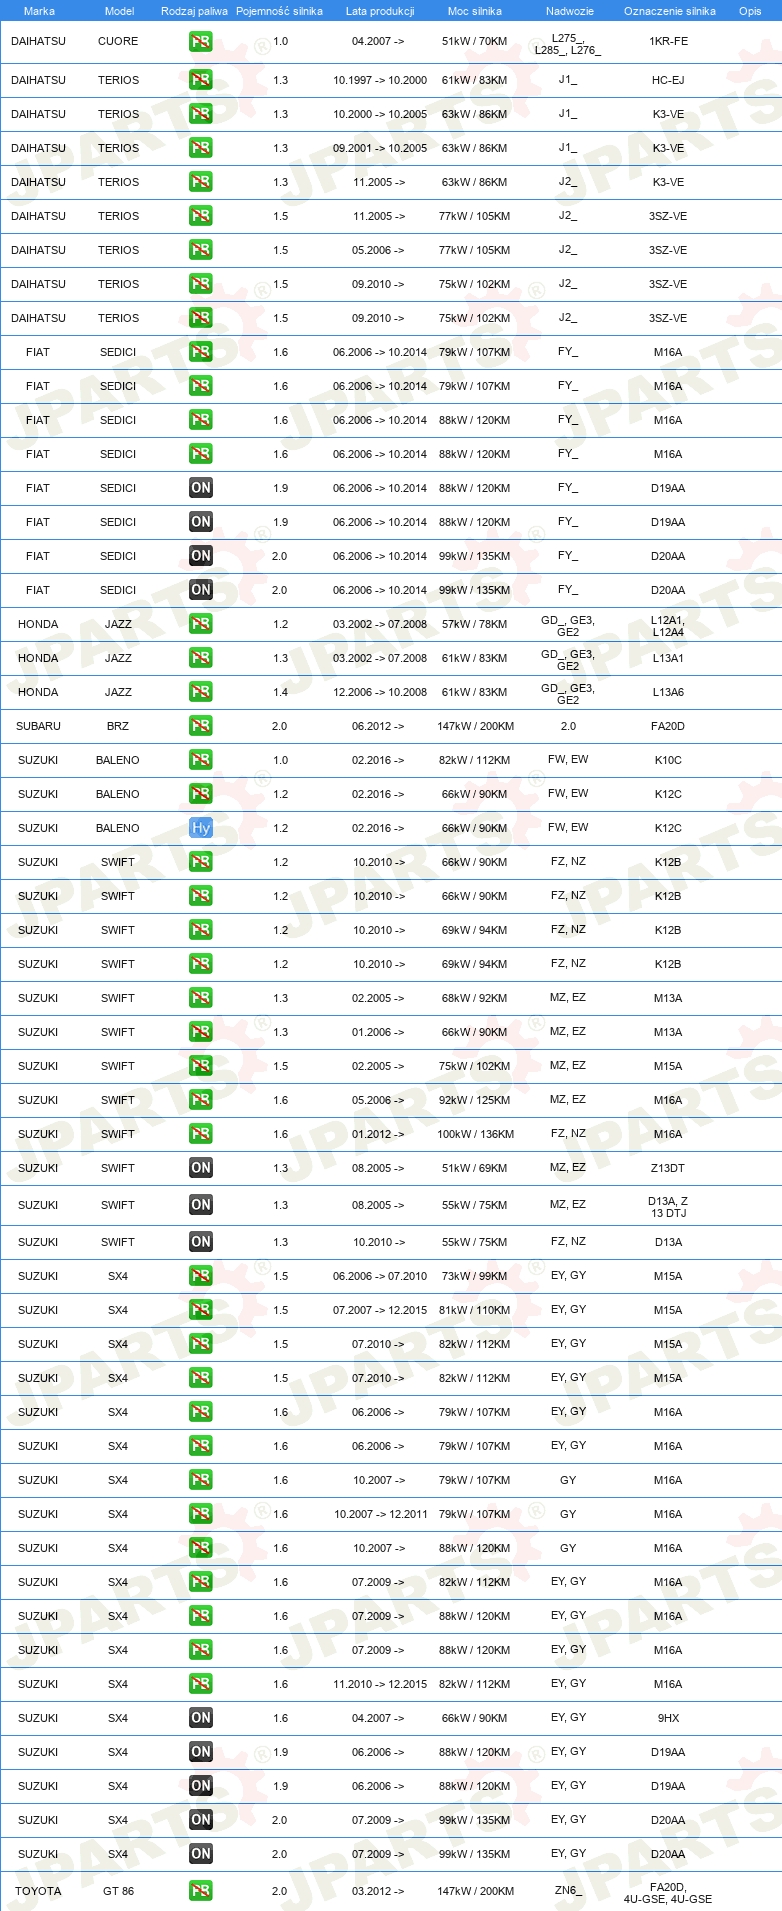
Task: Click the Moc silnika column header
Action: coord(475,11)
